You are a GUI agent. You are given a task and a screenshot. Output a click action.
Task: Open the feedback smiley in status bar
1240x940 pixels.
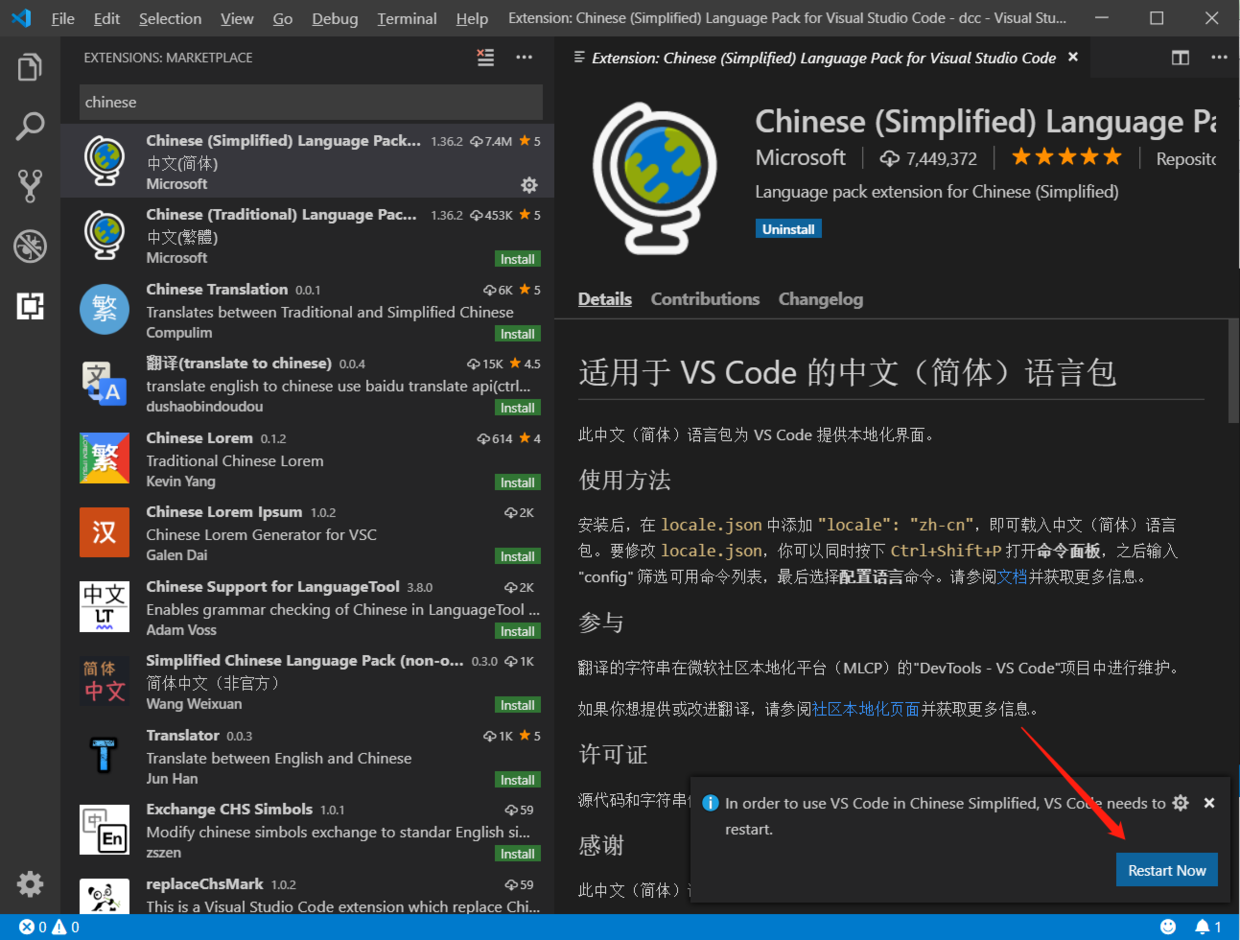1168,927
